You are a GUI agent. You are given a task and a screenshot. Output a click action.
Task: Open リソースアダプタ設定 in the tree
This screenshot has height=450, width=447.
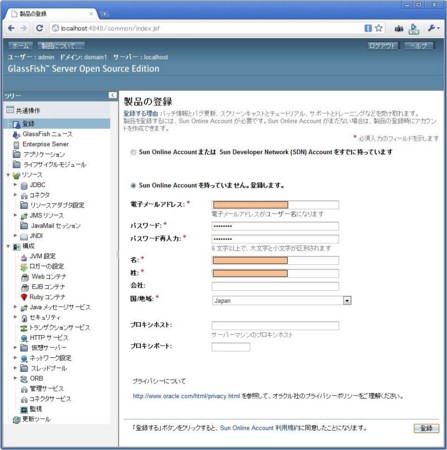(57, 205)
